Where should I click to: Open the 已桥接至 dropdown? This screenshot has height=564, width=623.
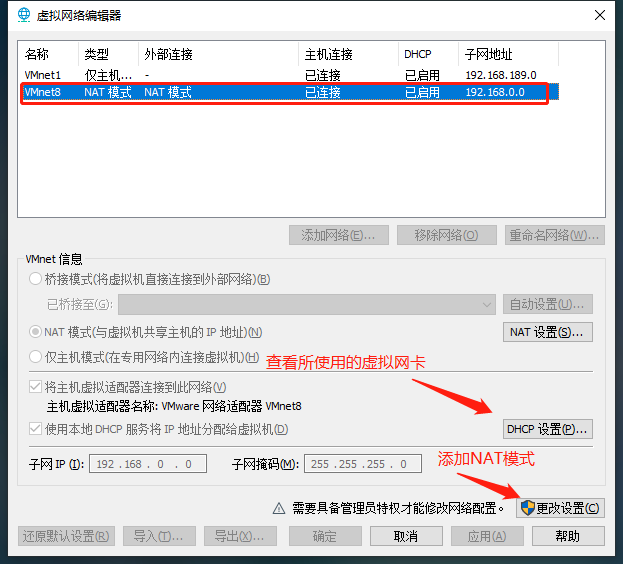307,305
